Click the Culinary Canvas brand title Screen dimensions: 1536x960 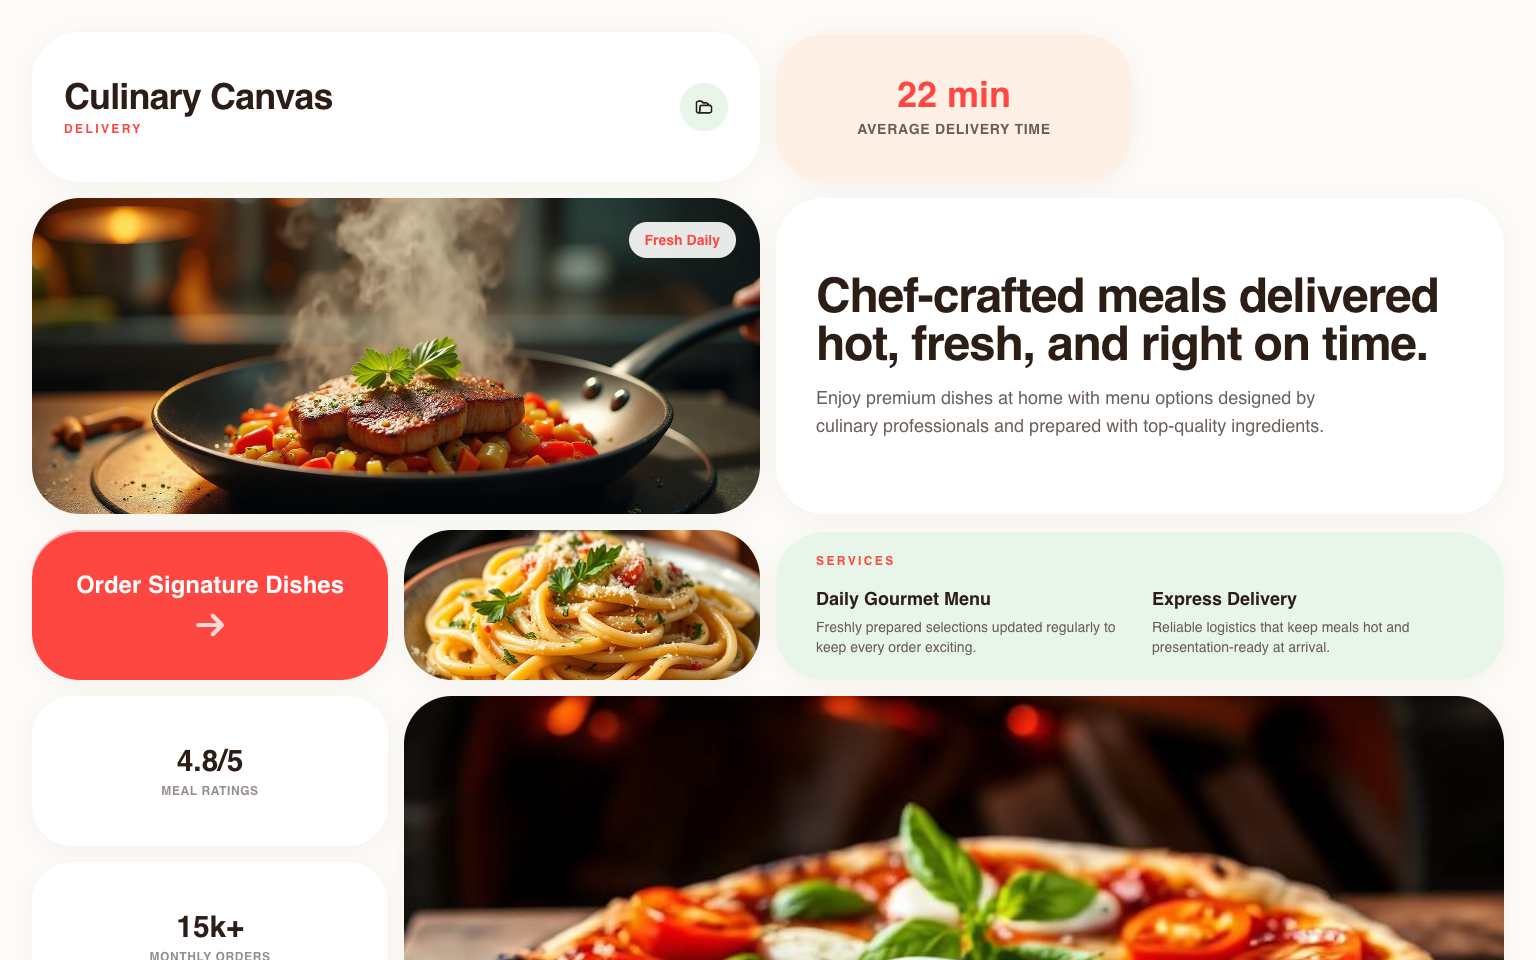click(198, 97)
